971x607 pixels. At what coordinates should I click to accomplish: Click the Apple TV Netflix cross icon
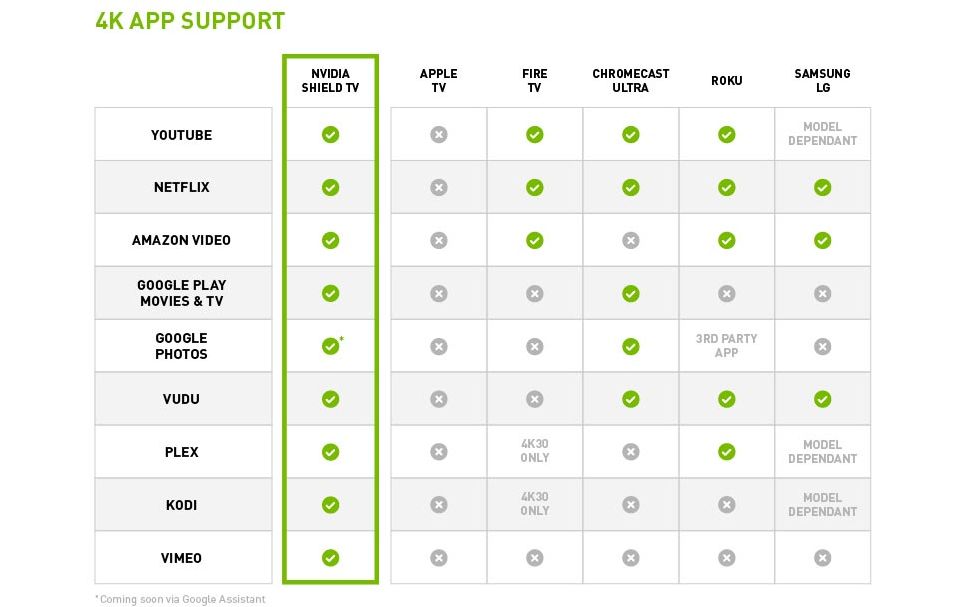(438, 187)
